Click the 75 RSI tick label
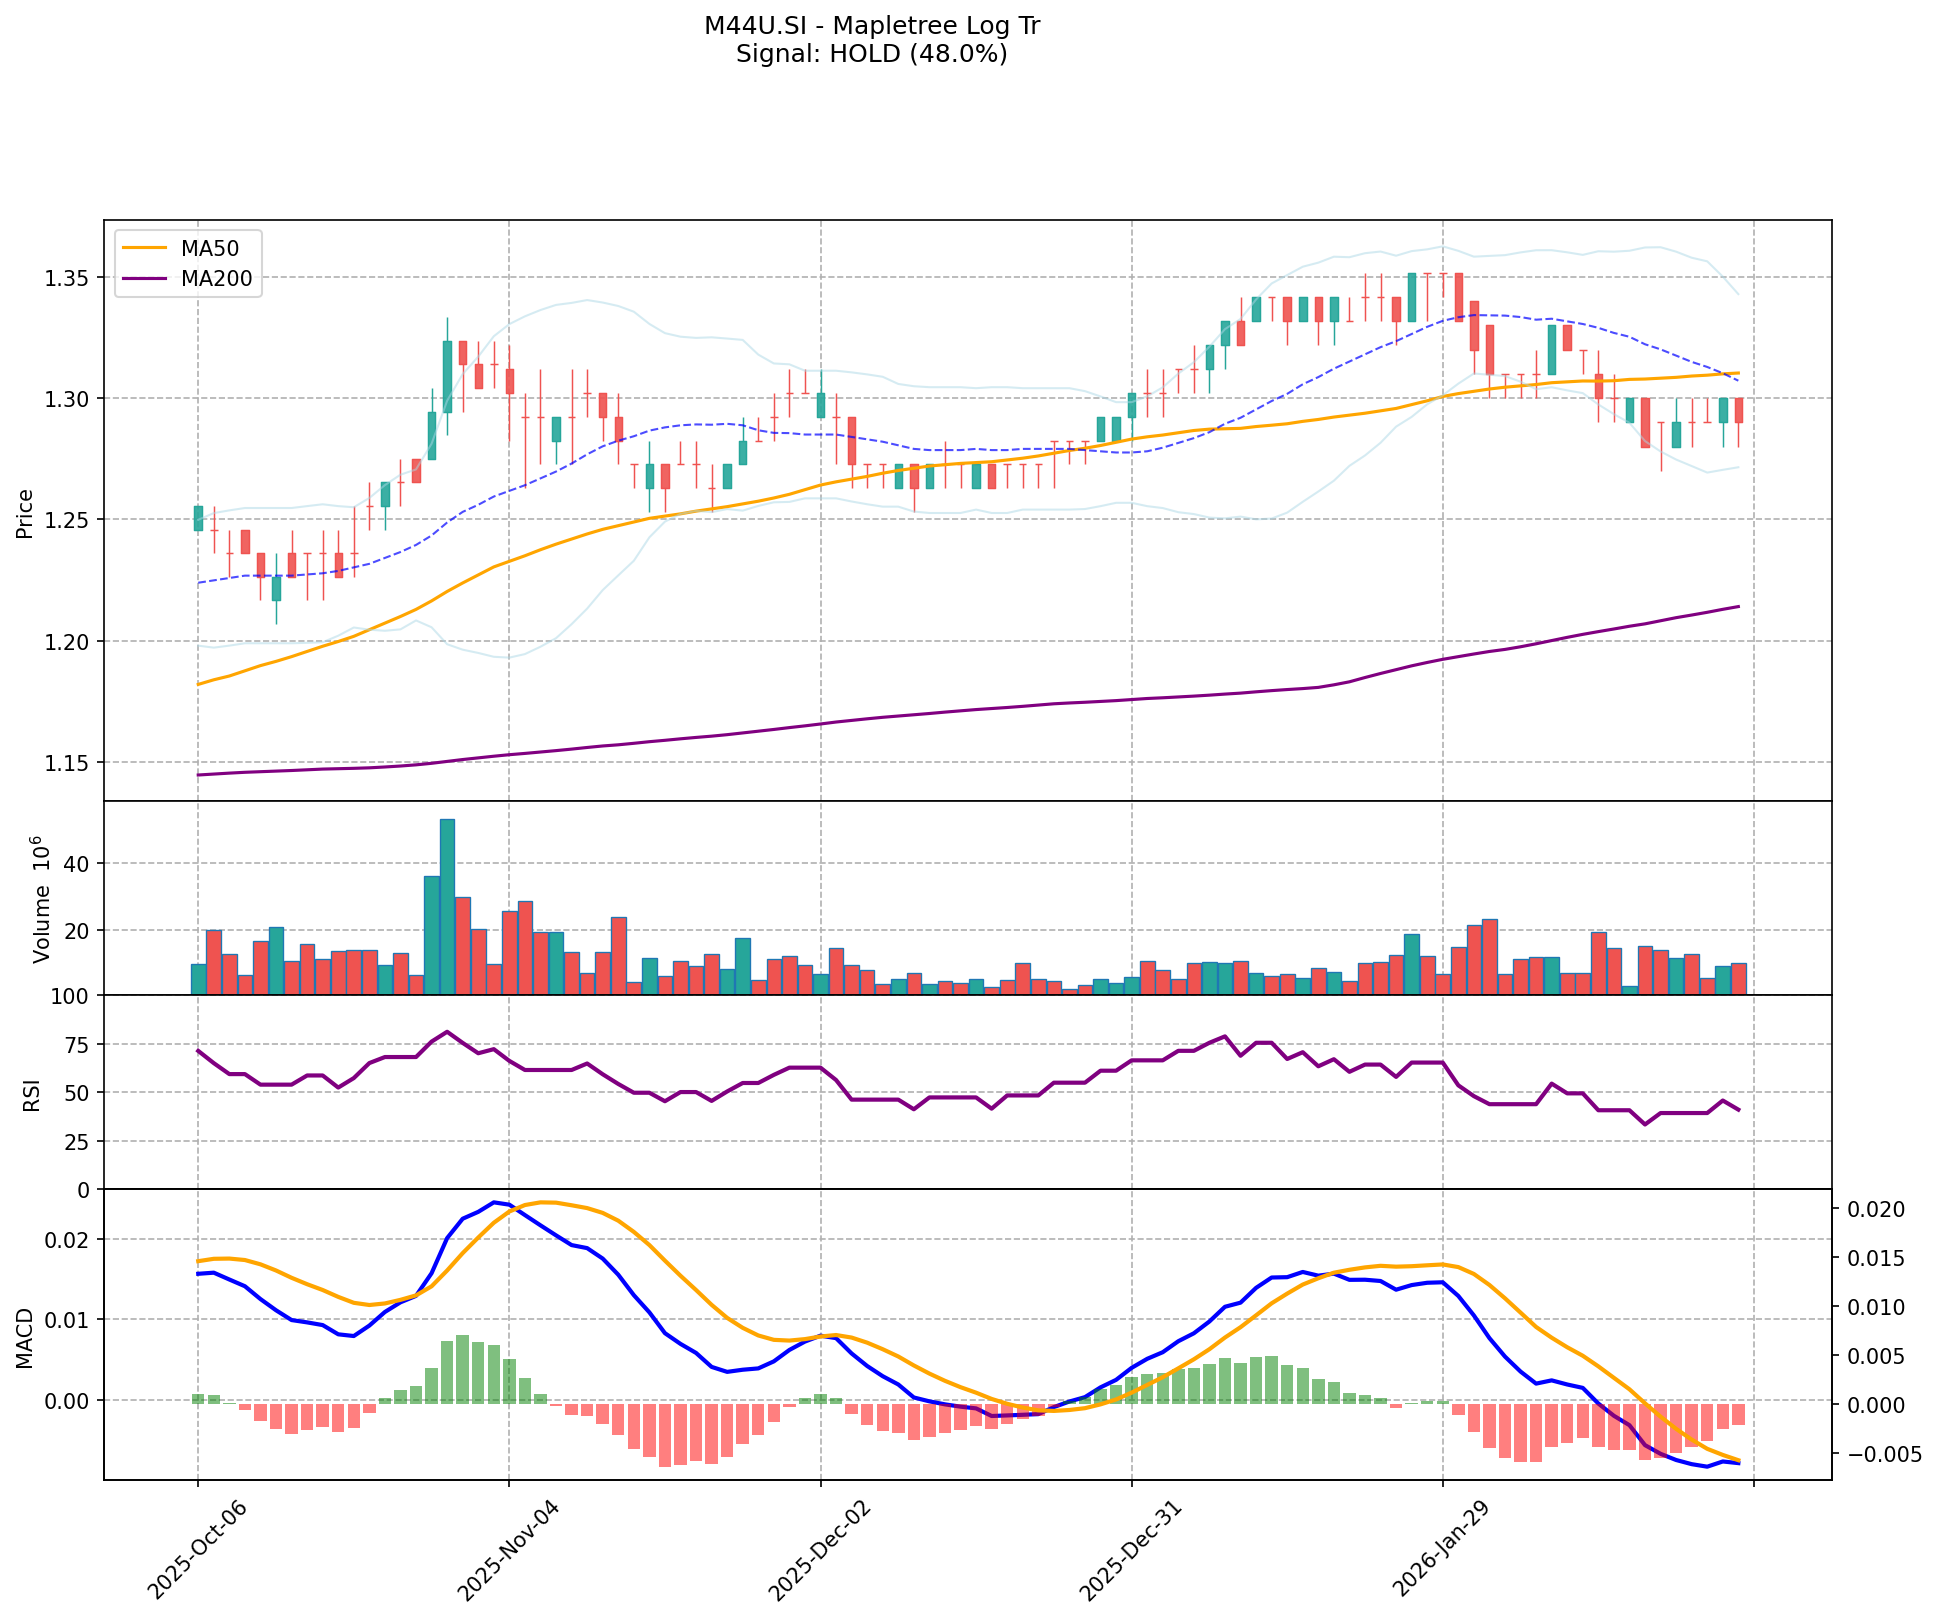This screenshot has width=1939, height=1619. [x=77, y=1045]
